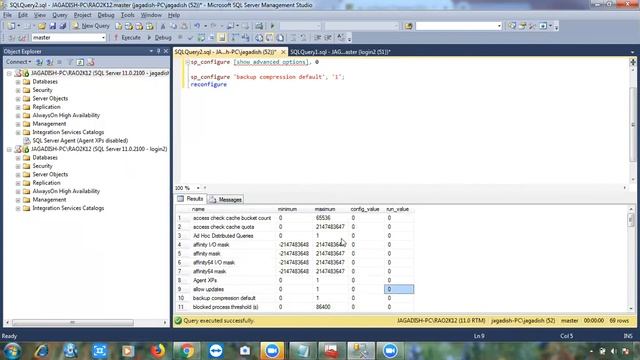Open Google Chrome from the taskbar
Image resolution: width=640 pixels, height=360 pixels.
tap(187, 351)
